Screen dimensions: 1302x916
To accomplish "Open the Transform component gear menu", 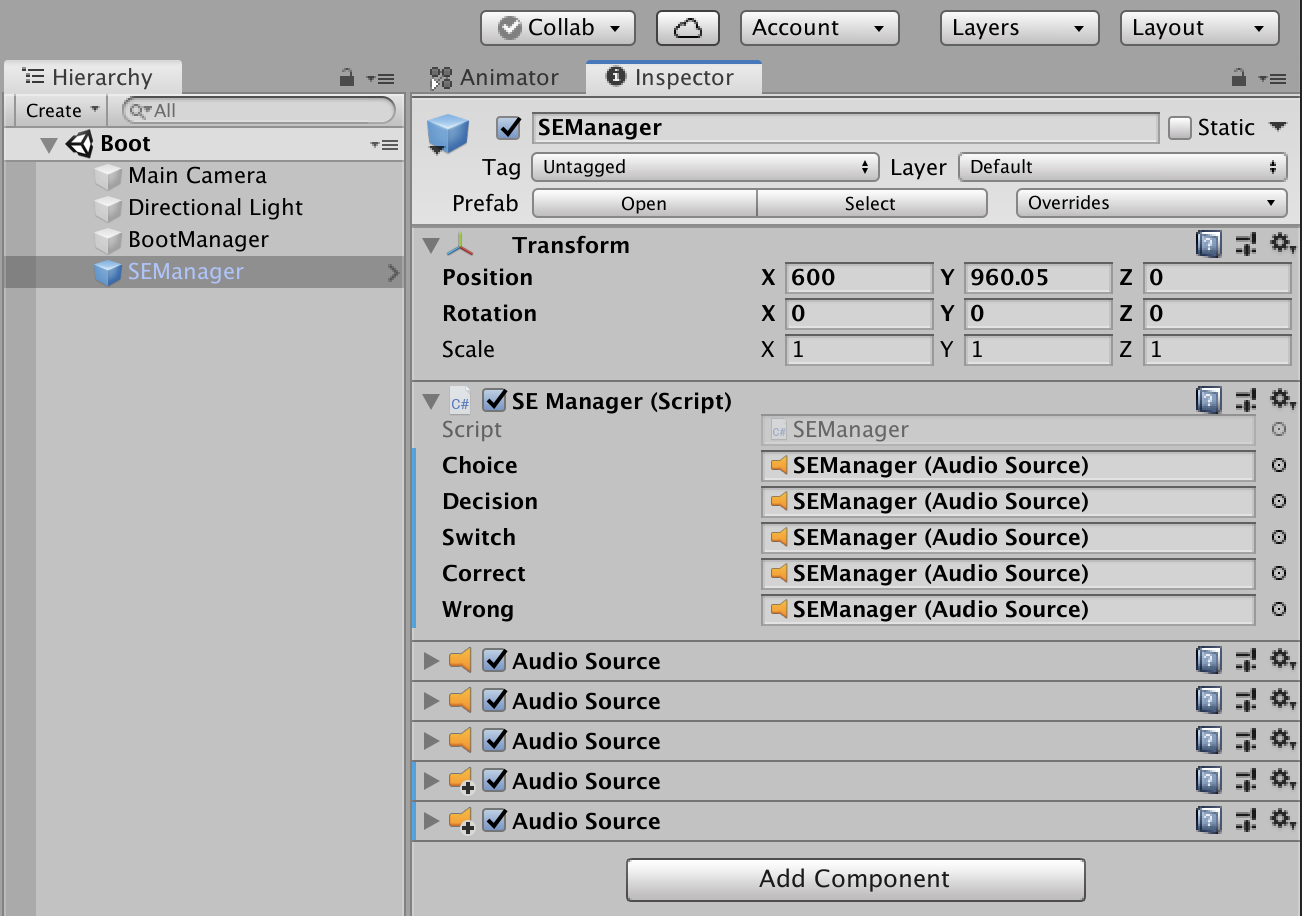I will (1283, 244).
